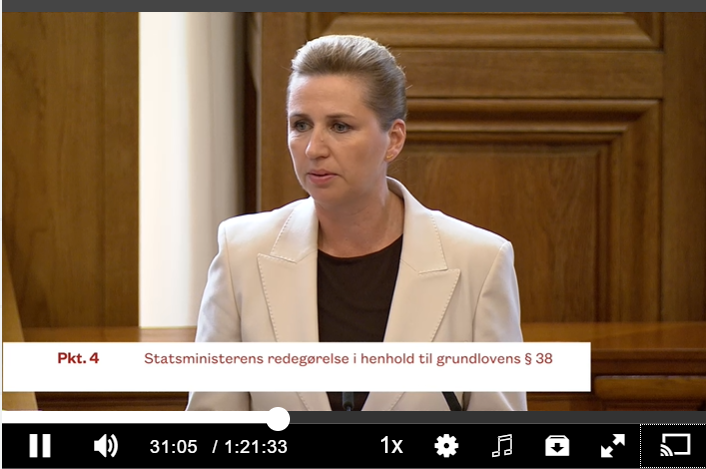Viewport: 706px width, 469px height.
Task: Cast the video to another screen
Action: (x=676, y=444)
